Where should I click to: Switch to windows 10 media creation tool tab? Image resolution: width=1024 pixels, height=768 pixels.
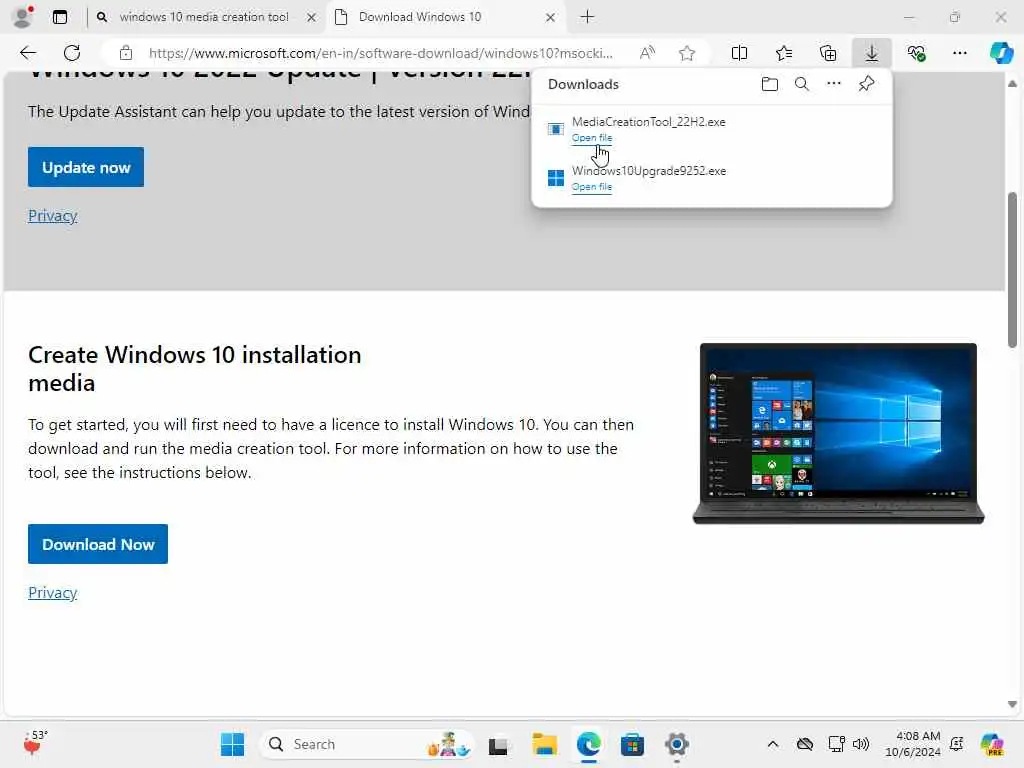(x=204, y=17)
